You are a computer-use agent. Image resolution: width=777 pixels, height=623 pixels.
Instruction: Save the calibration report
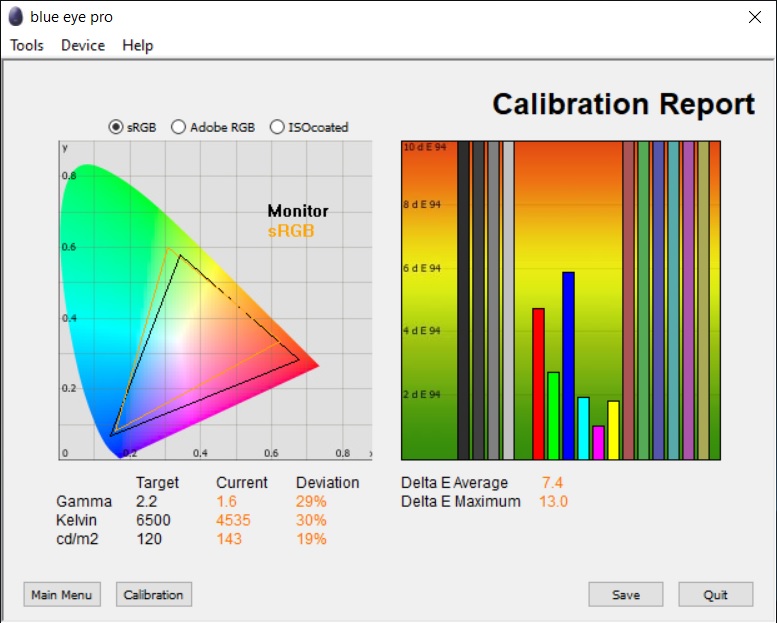coord(626,594)
